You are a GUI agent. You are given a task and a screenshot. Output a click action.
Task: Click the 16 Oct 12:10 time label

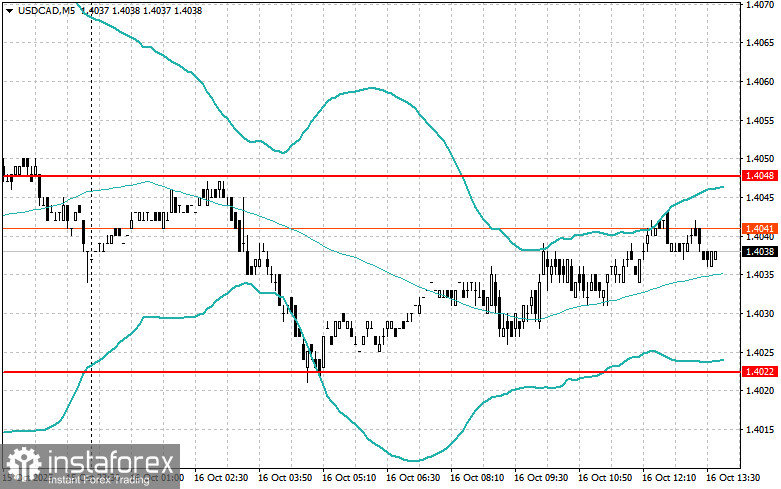(x=669, y=478)
